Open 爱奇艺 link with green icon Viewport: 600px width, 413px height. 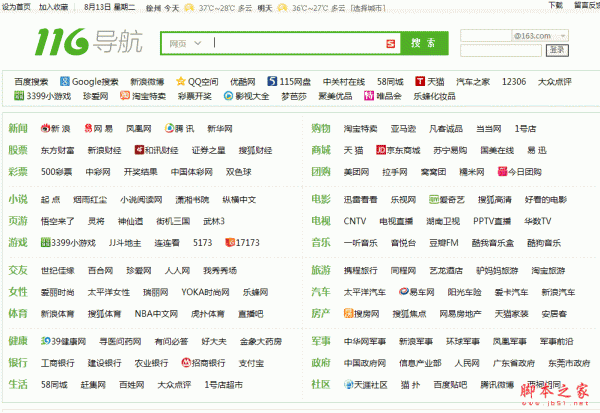[x=447, y=199]
